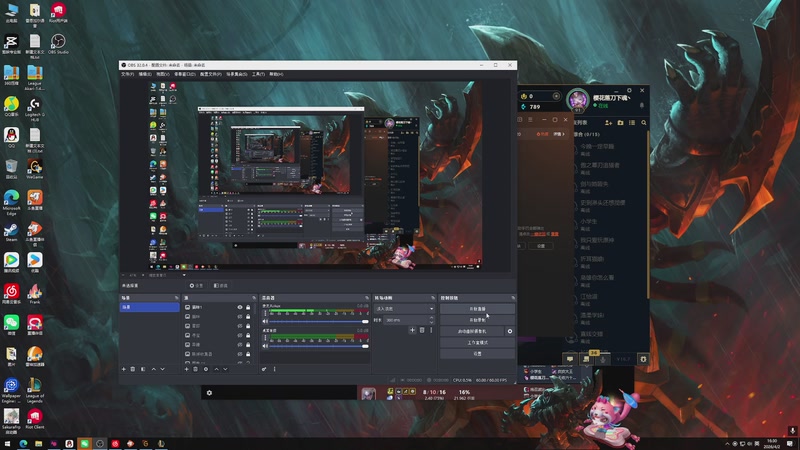Screen dimensions: 800x450
Task: Open source properties gear in sources toolbar
Action: tap(206, 369)
